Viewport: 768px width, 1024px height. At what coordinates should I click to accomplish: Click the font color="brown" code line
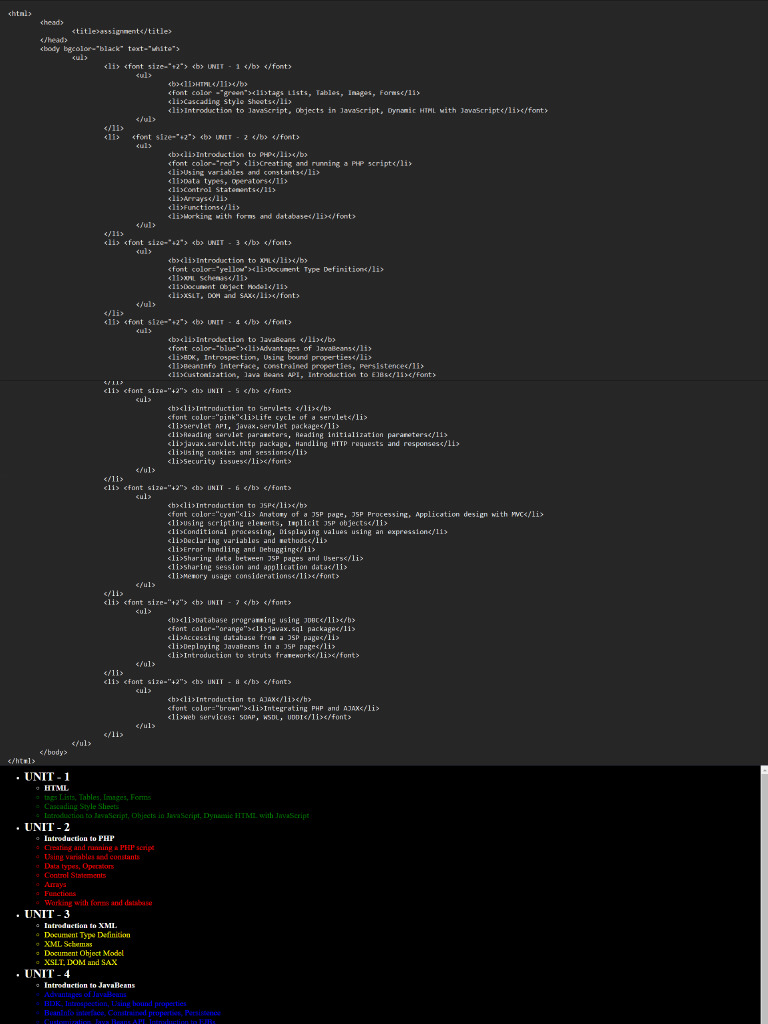pos(273,707)
